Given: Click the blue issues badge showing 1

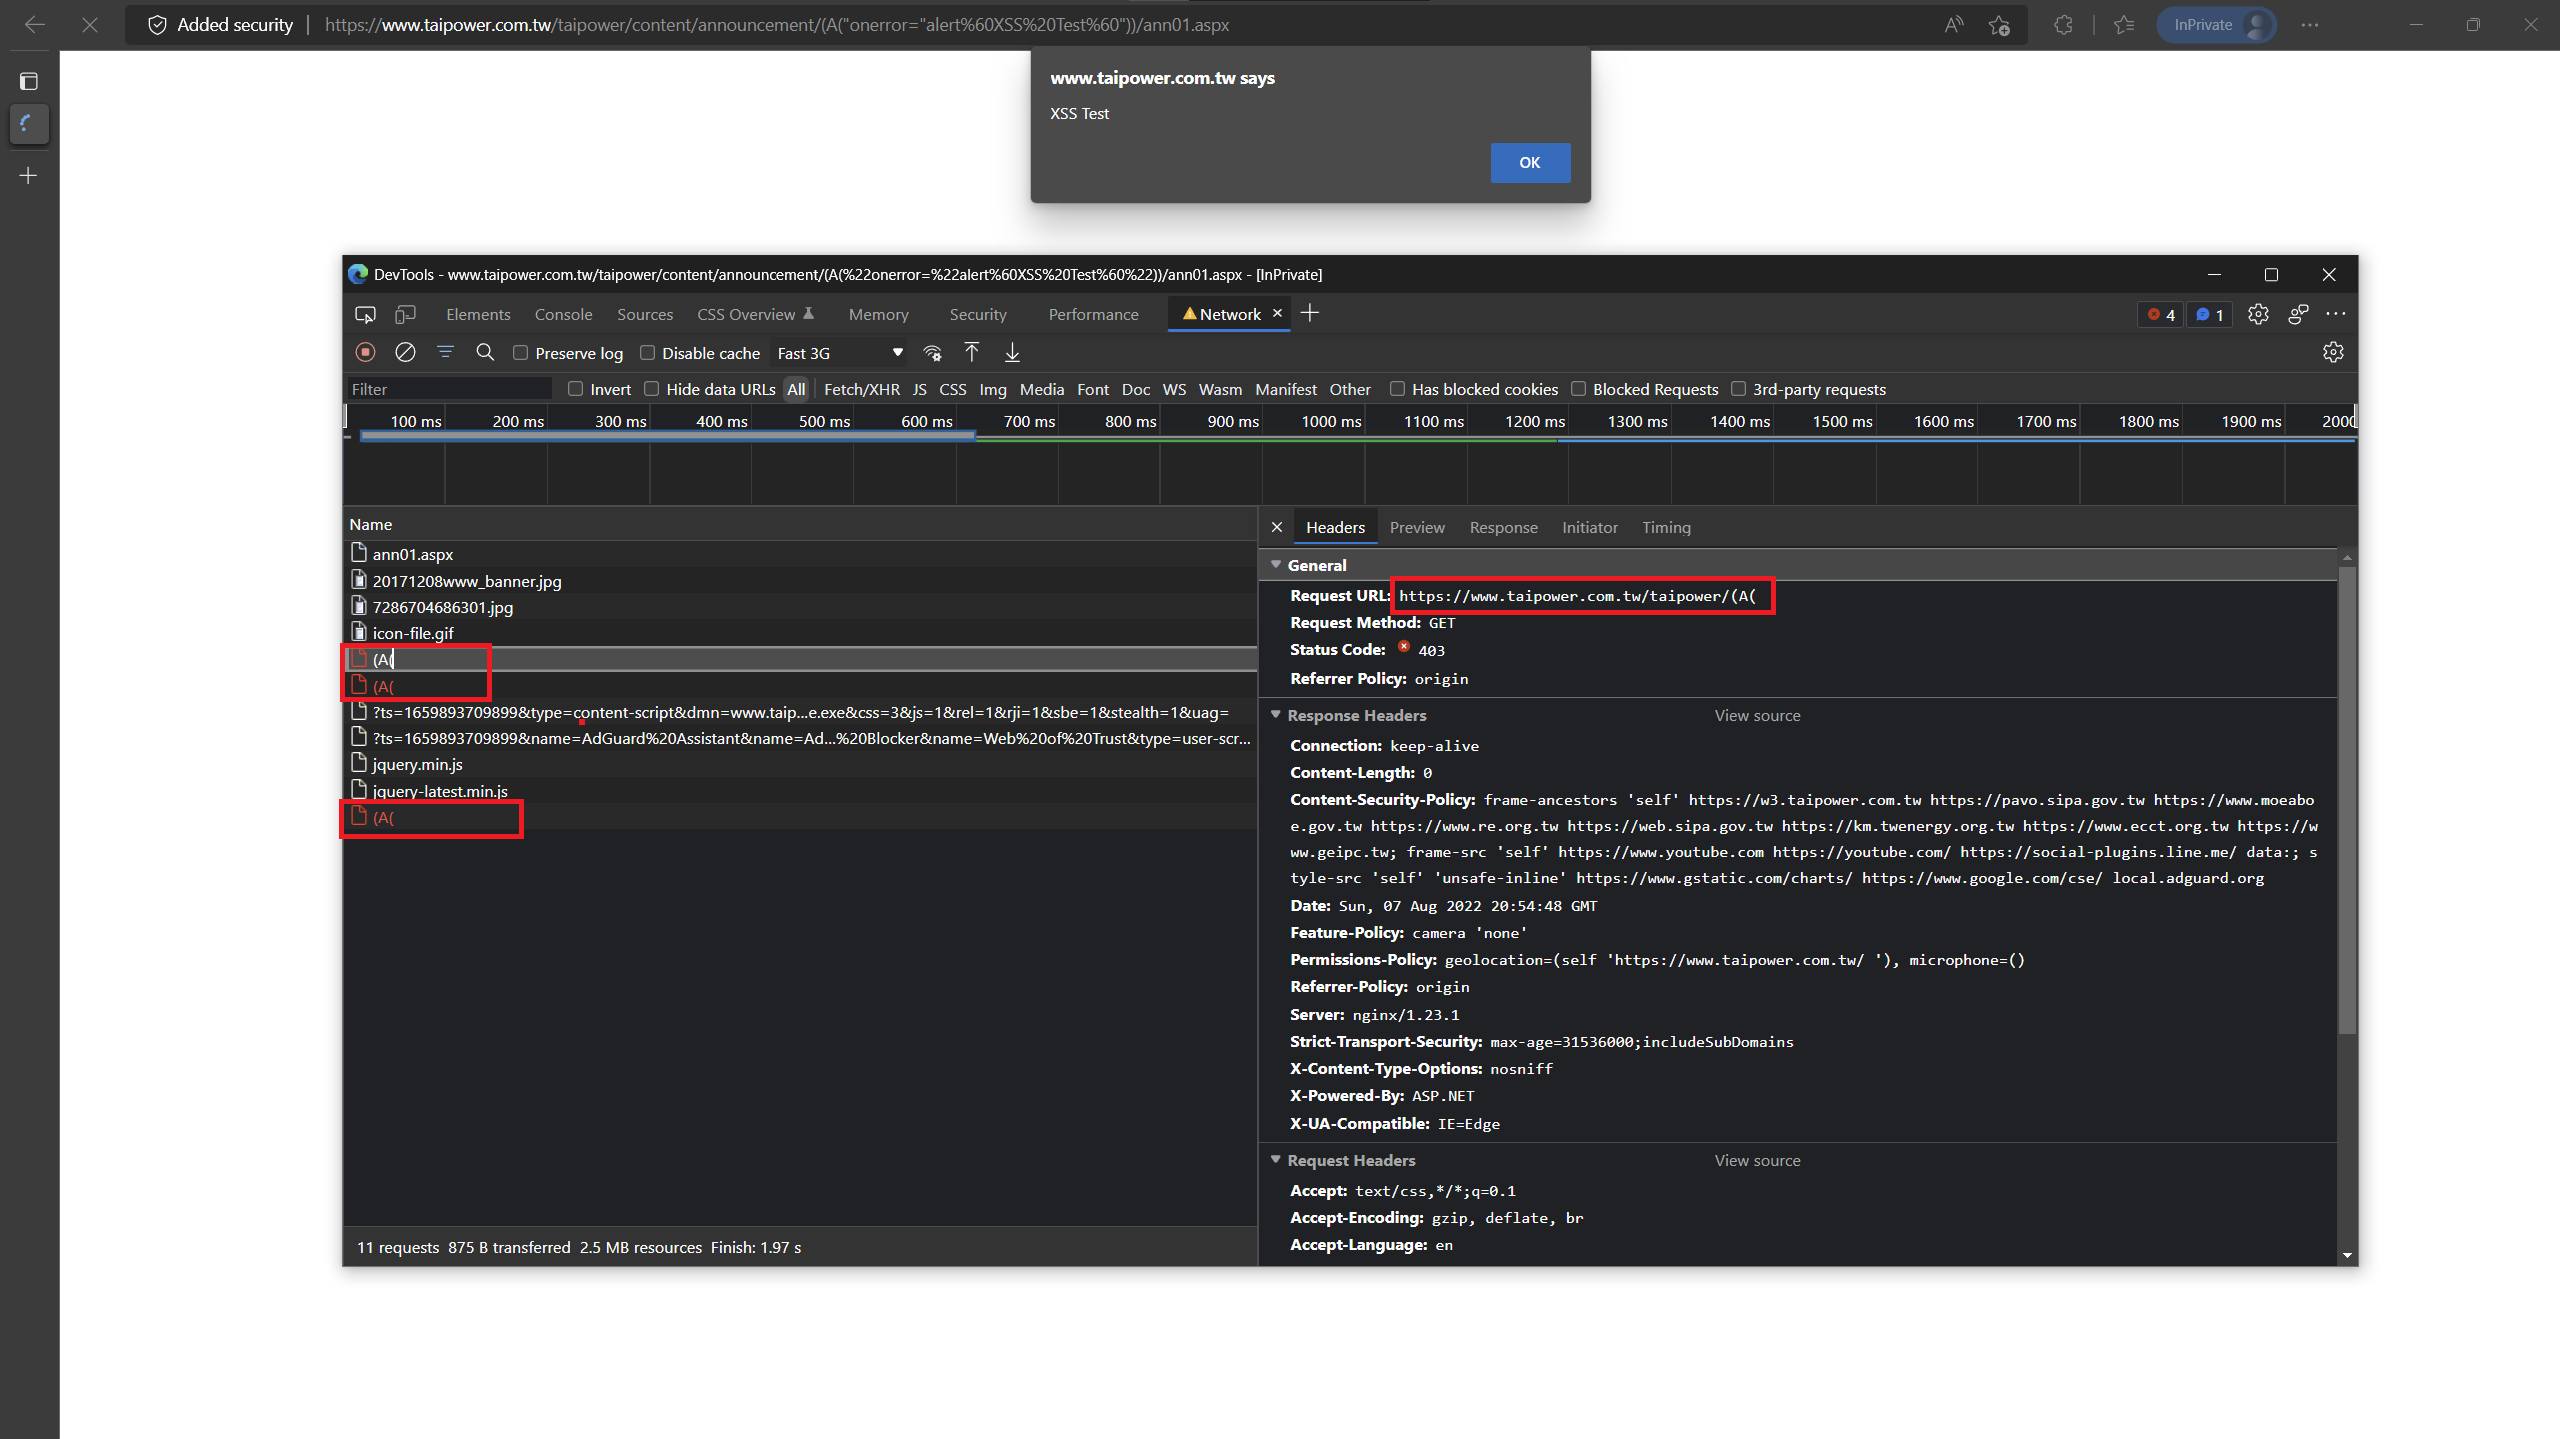Looking at the screenshot, I should click(x=2210, y=315).
